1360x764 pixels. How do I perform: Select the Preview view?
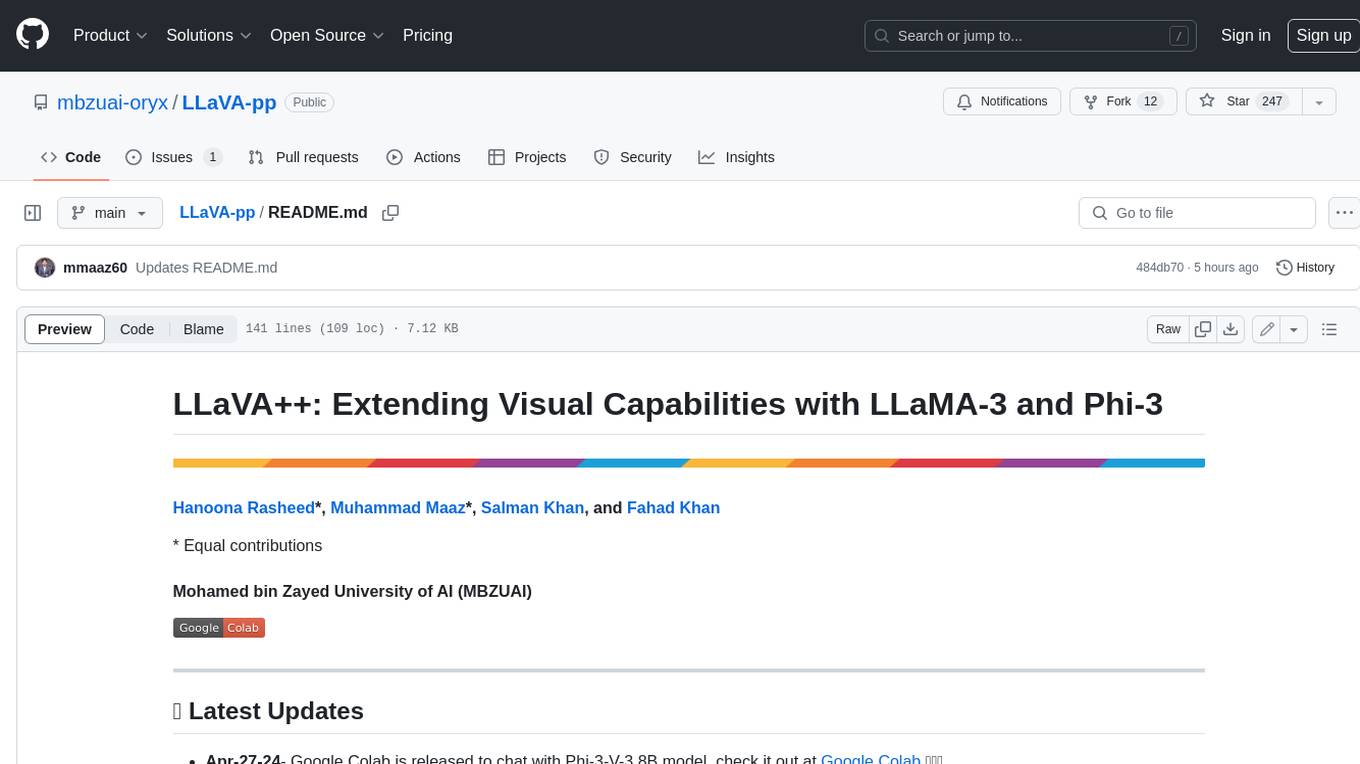click(x=65, y=329)
